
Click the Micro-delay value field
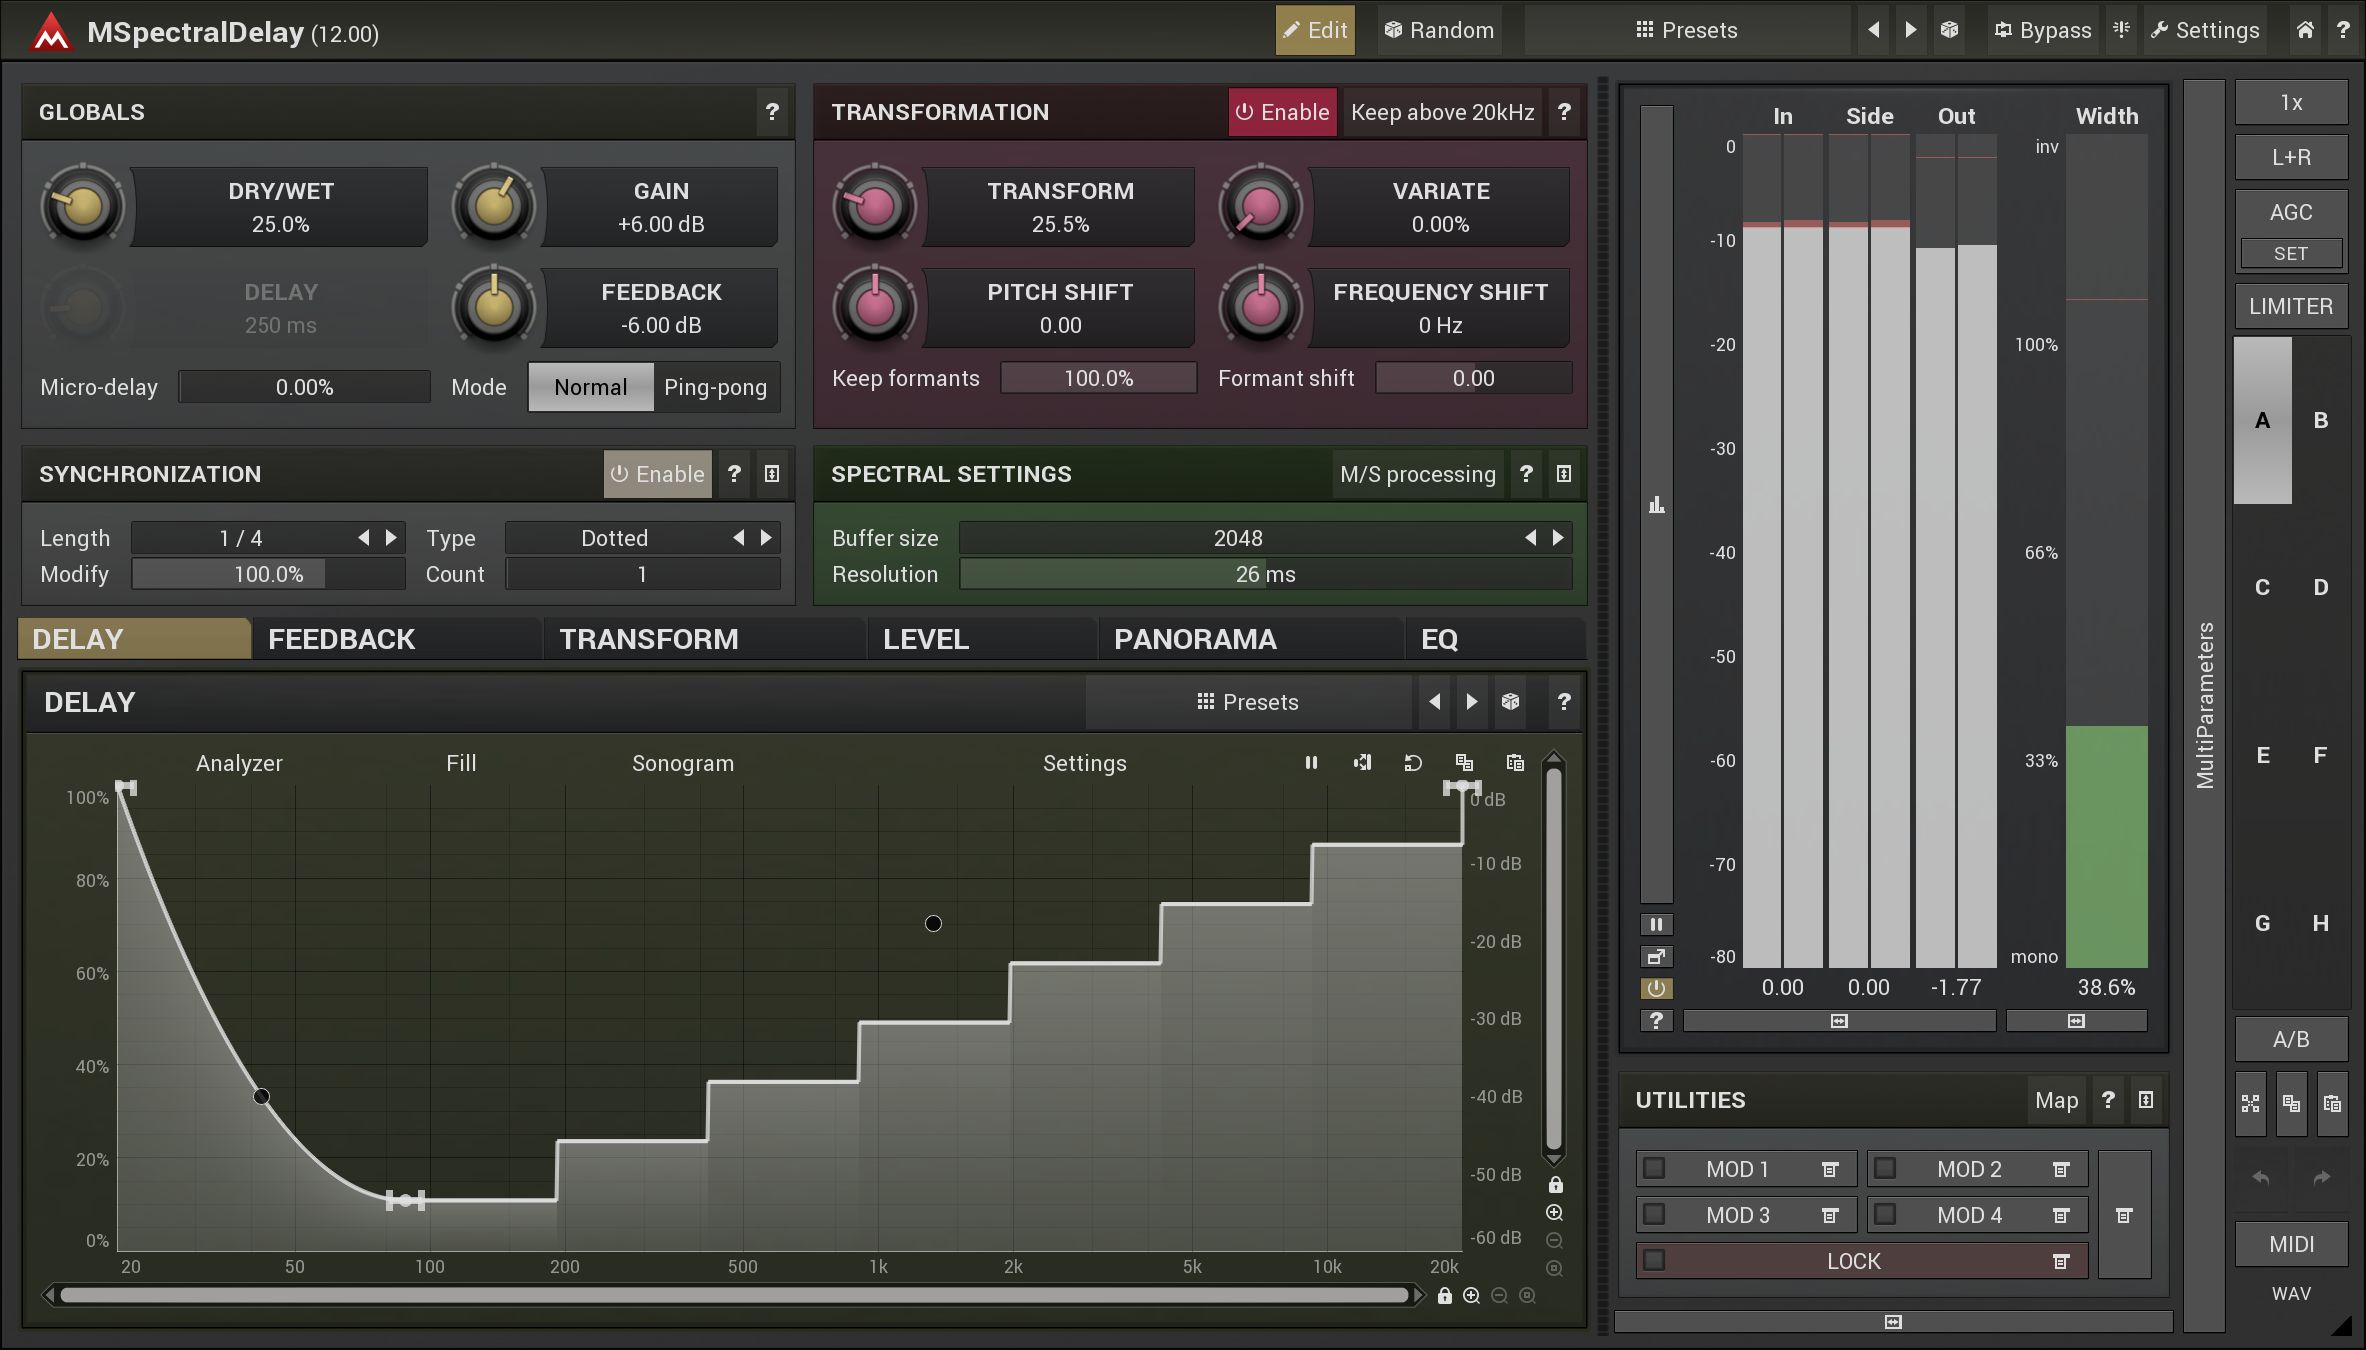tap(304, 387)
